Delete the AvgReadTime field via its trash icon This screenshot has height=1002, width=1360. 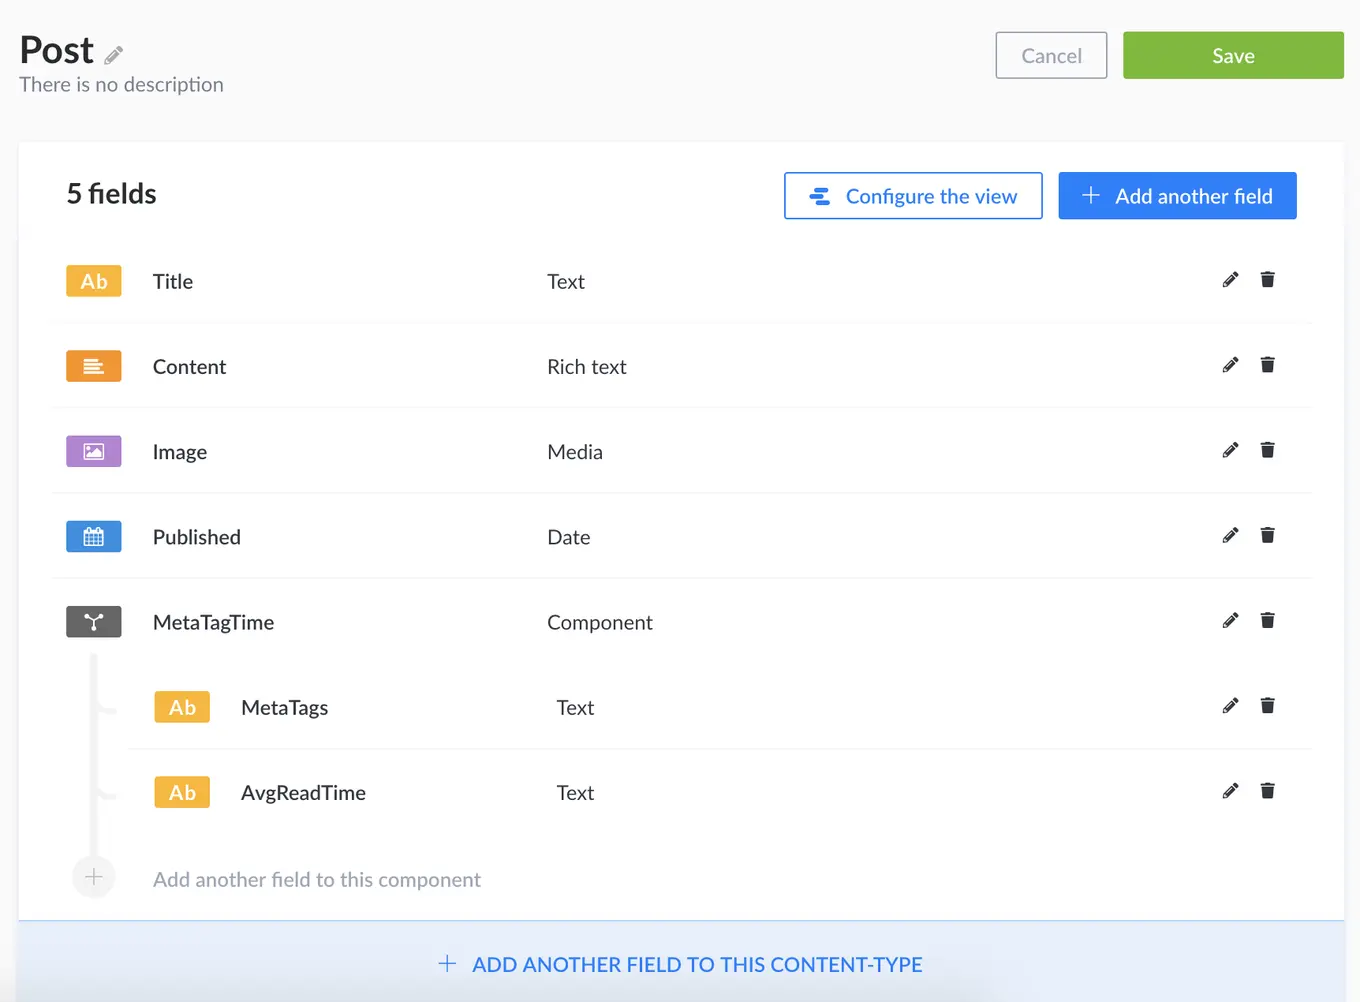1267,790
